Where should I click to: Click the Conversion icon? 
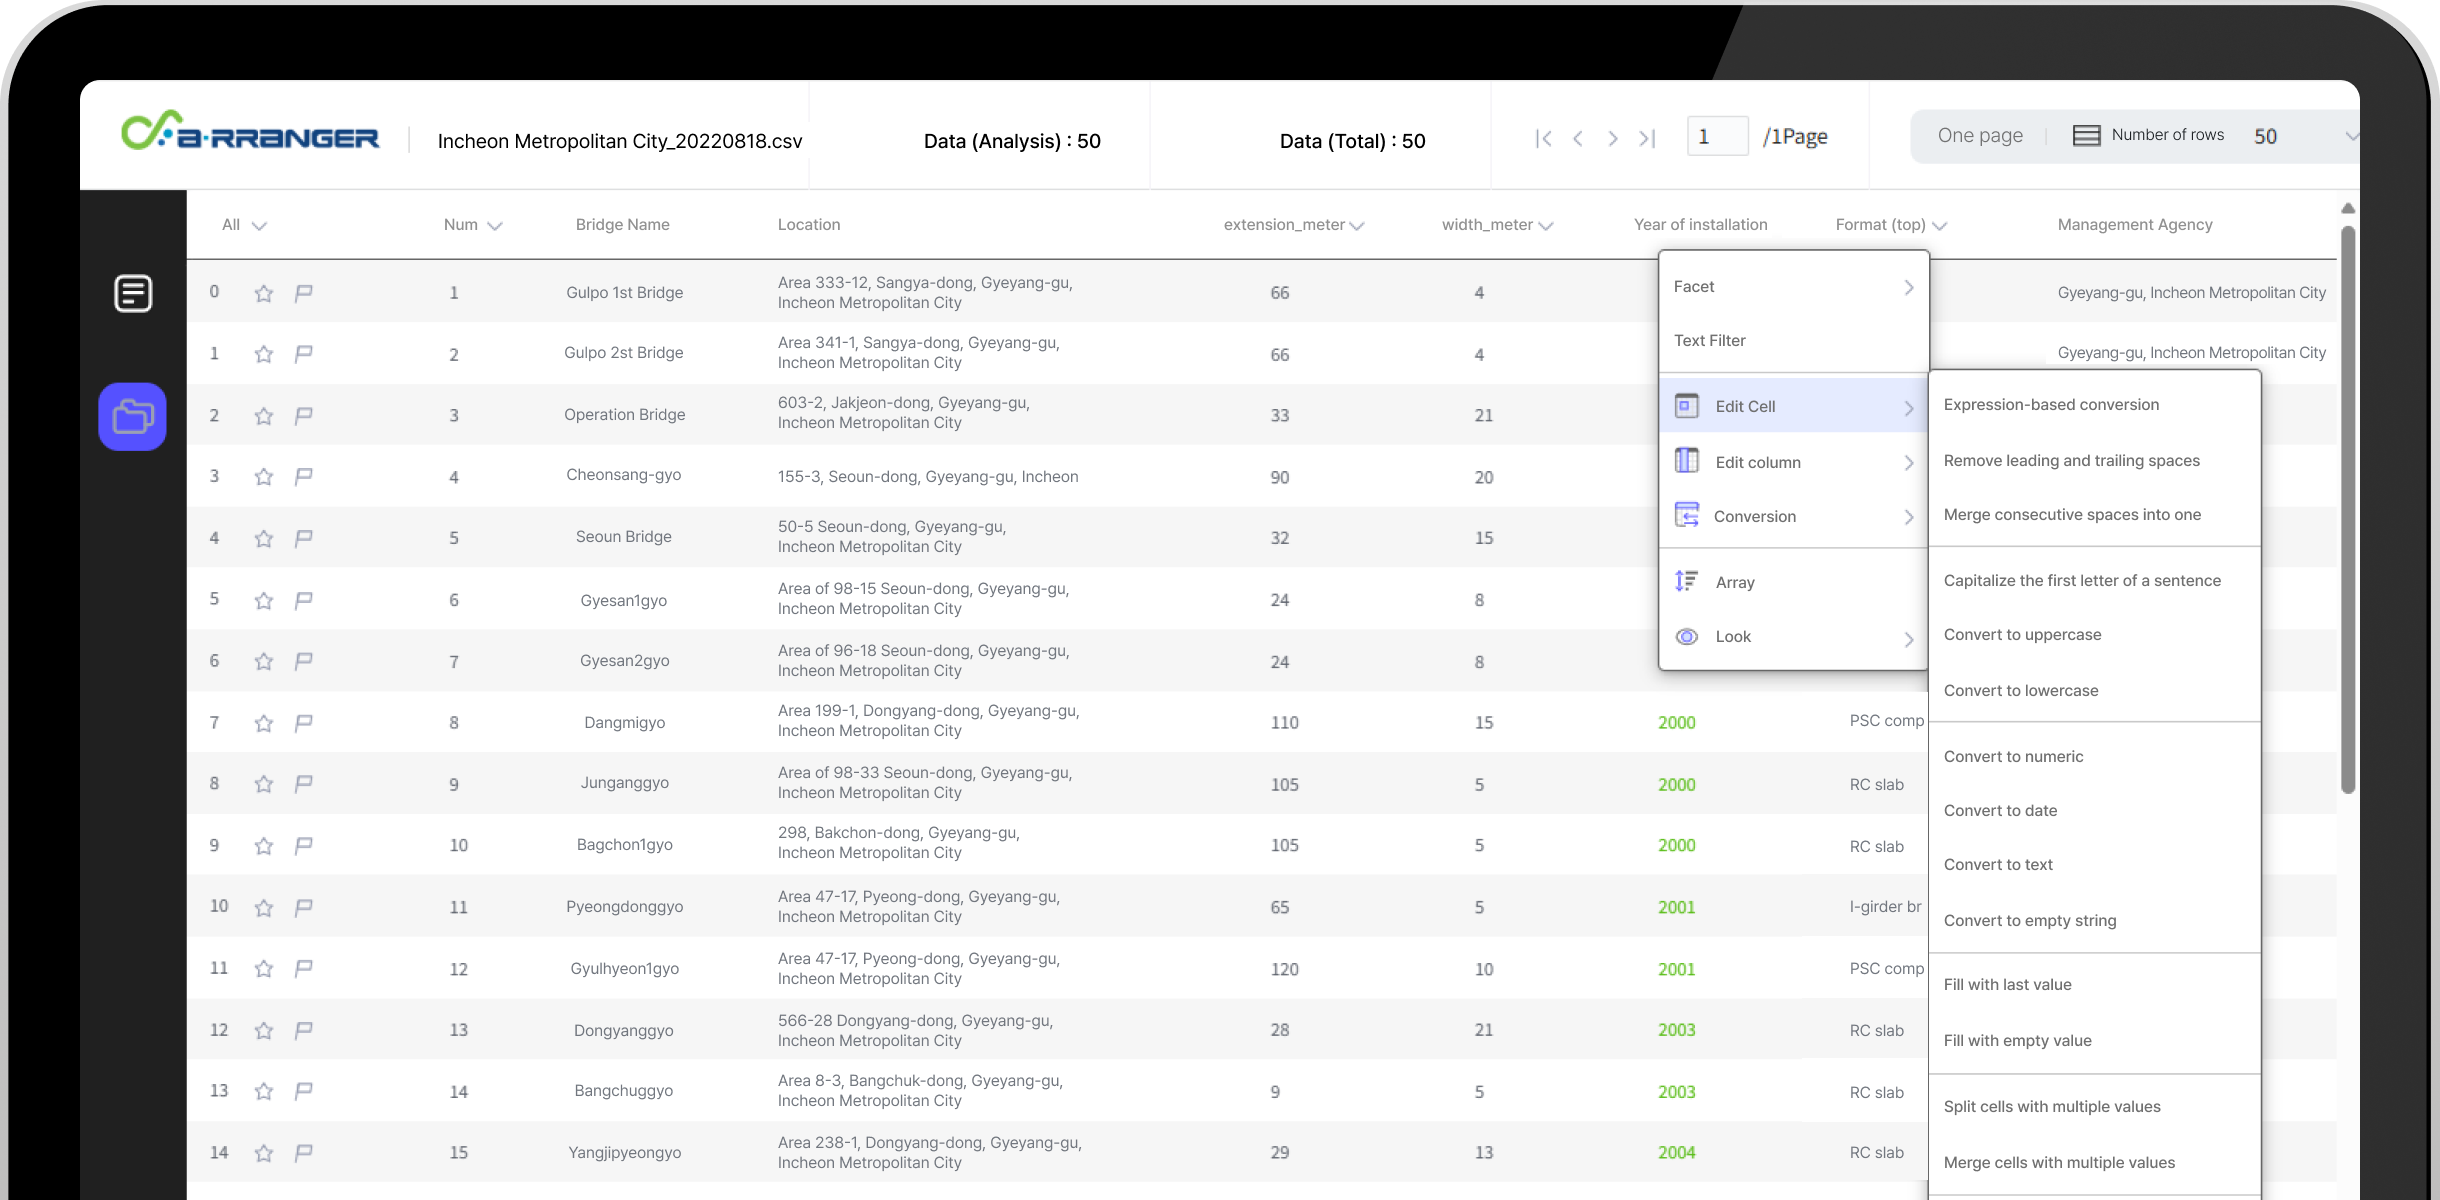(1687, 515)
